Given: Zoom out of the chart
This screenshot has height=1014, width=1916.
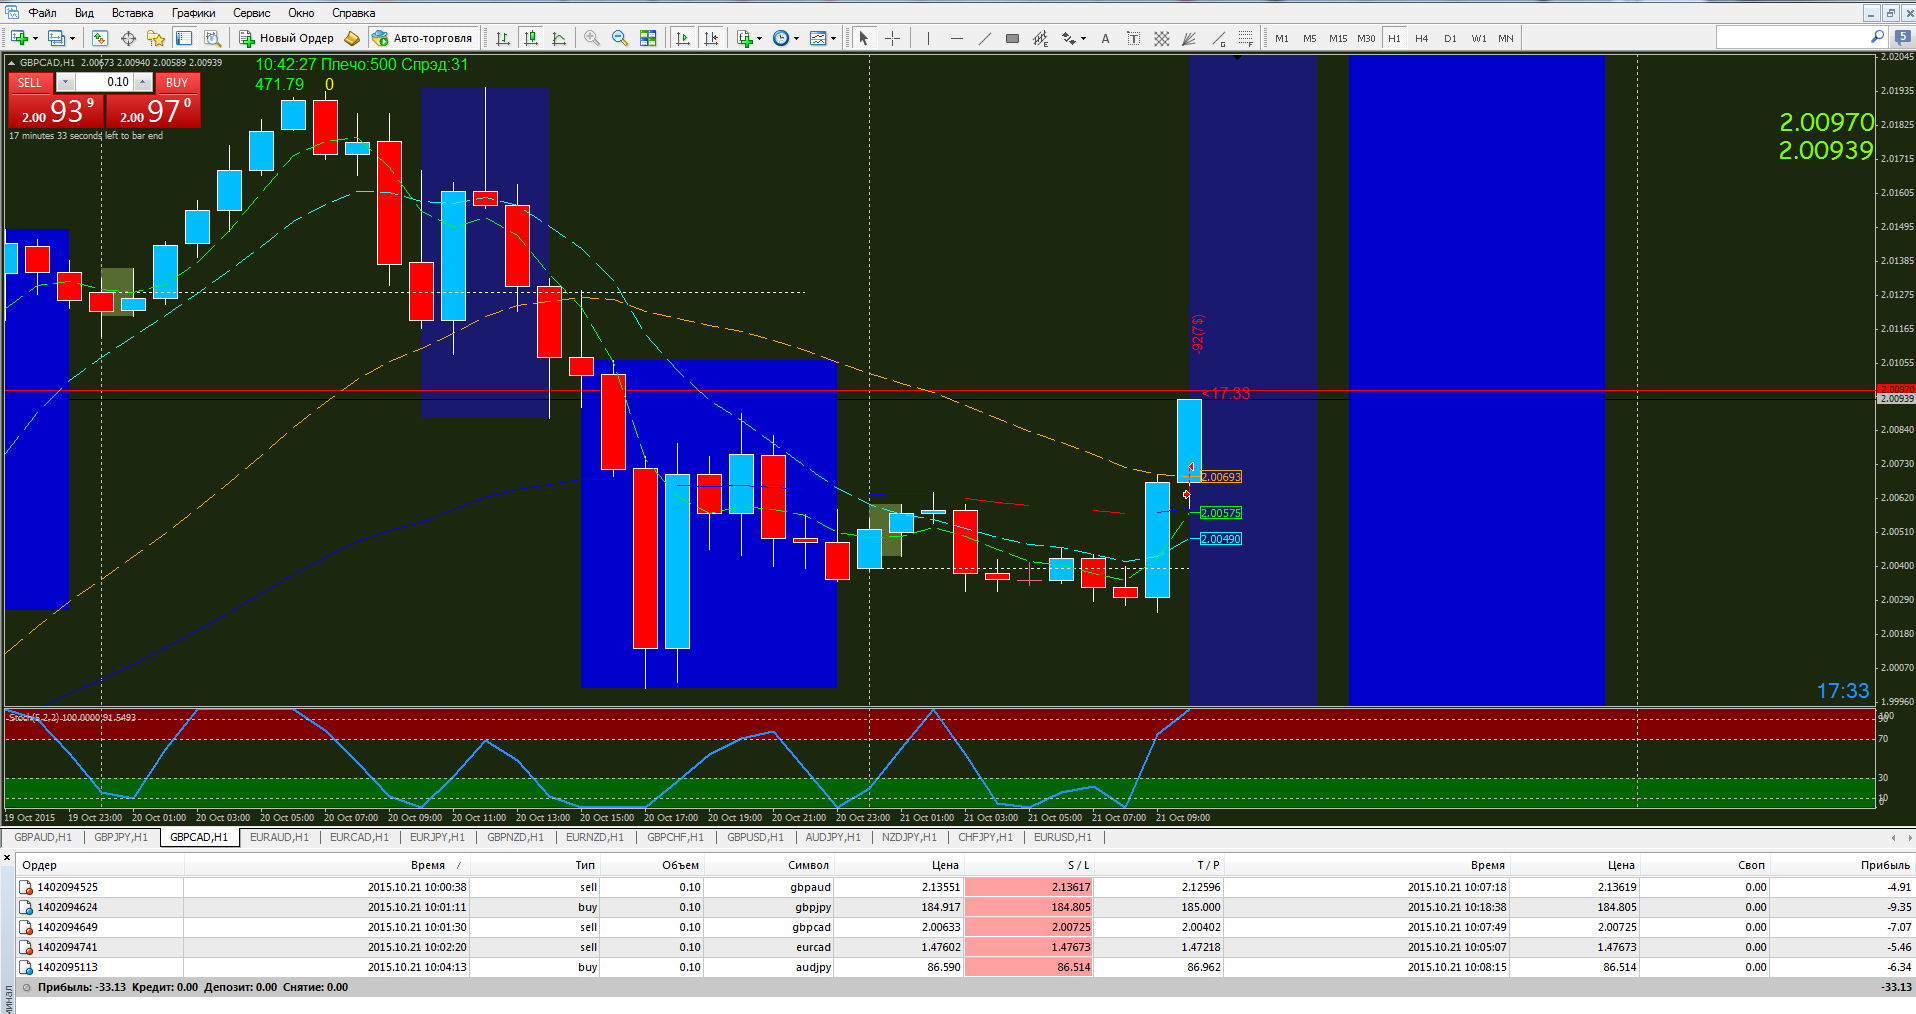Looking at the screenshot, I should coord(620,38).
